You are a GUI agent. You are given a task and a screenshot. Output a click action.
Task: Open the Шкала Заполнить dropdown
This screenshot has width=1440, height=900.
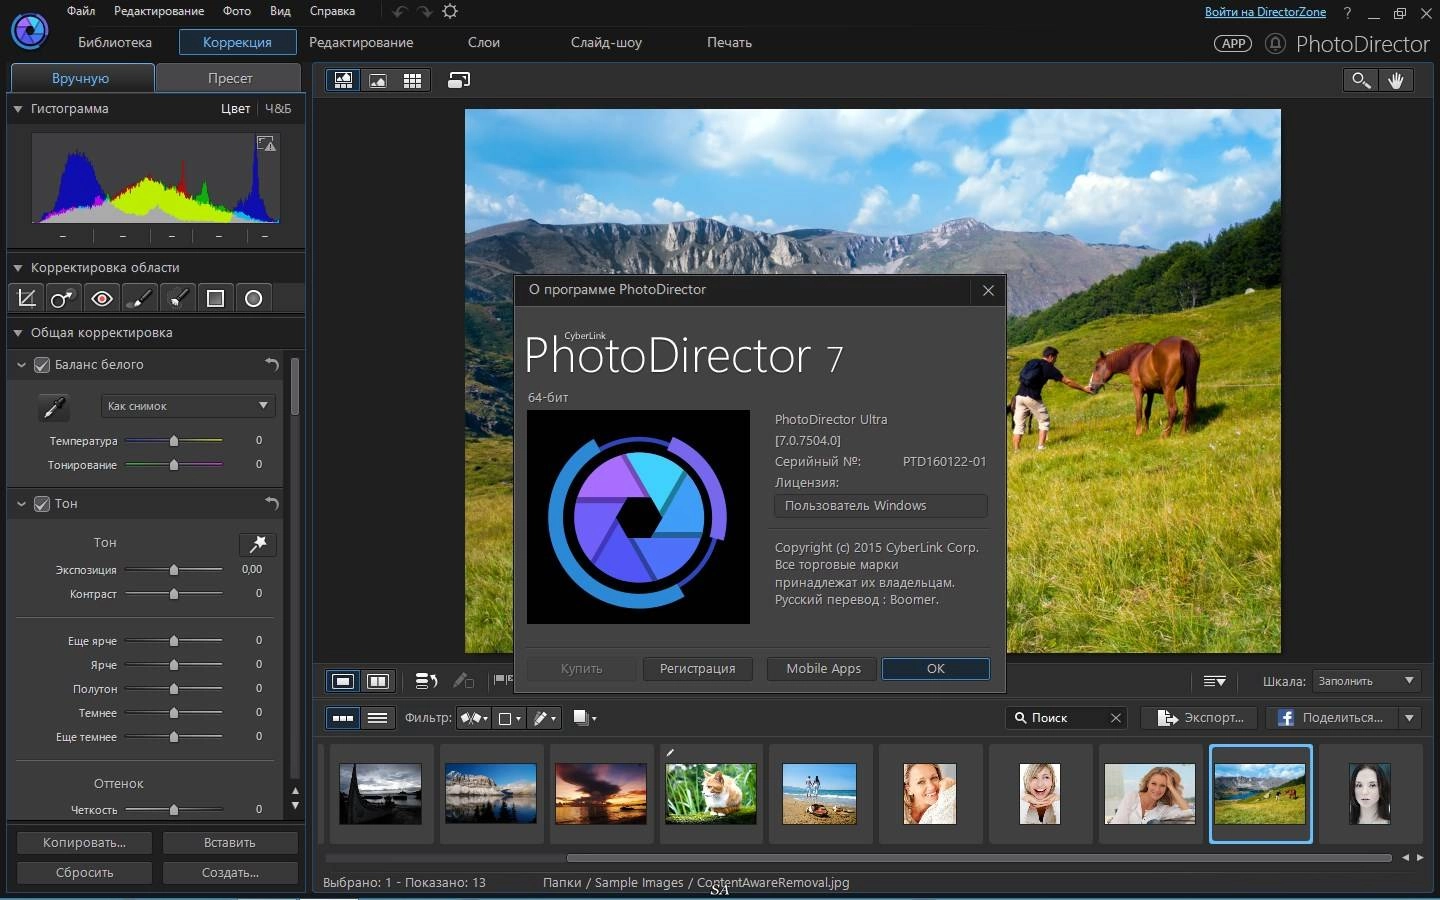[1367, 681]
